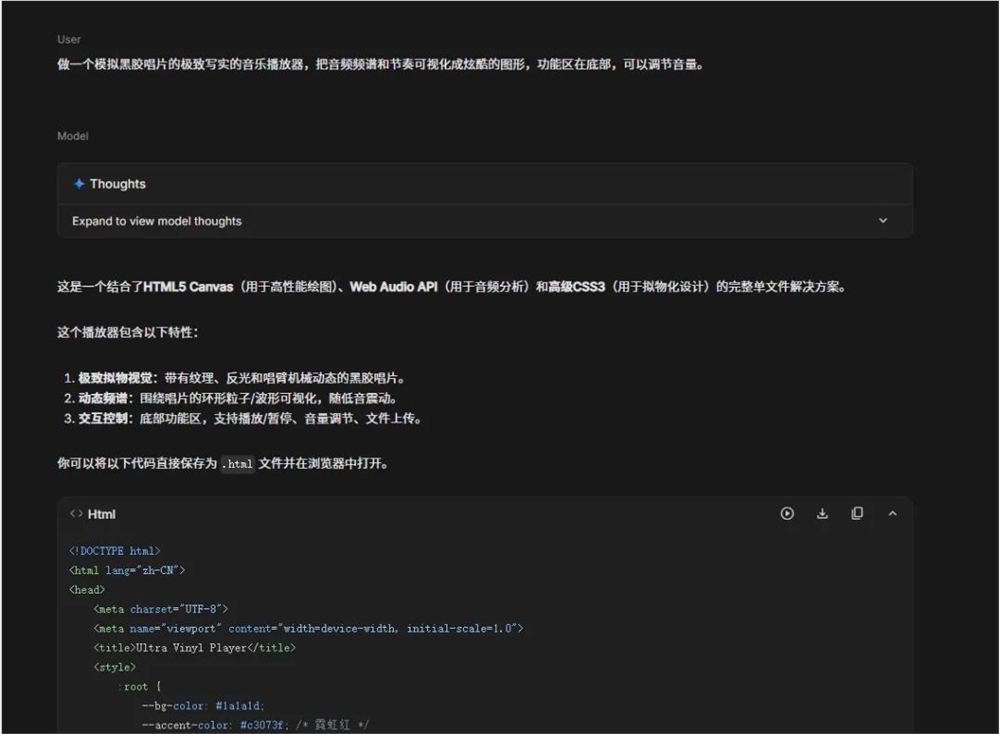Open the Thoughts panel chevron
The width and height of the screenshot is (1000, 734).
[883, 220]
